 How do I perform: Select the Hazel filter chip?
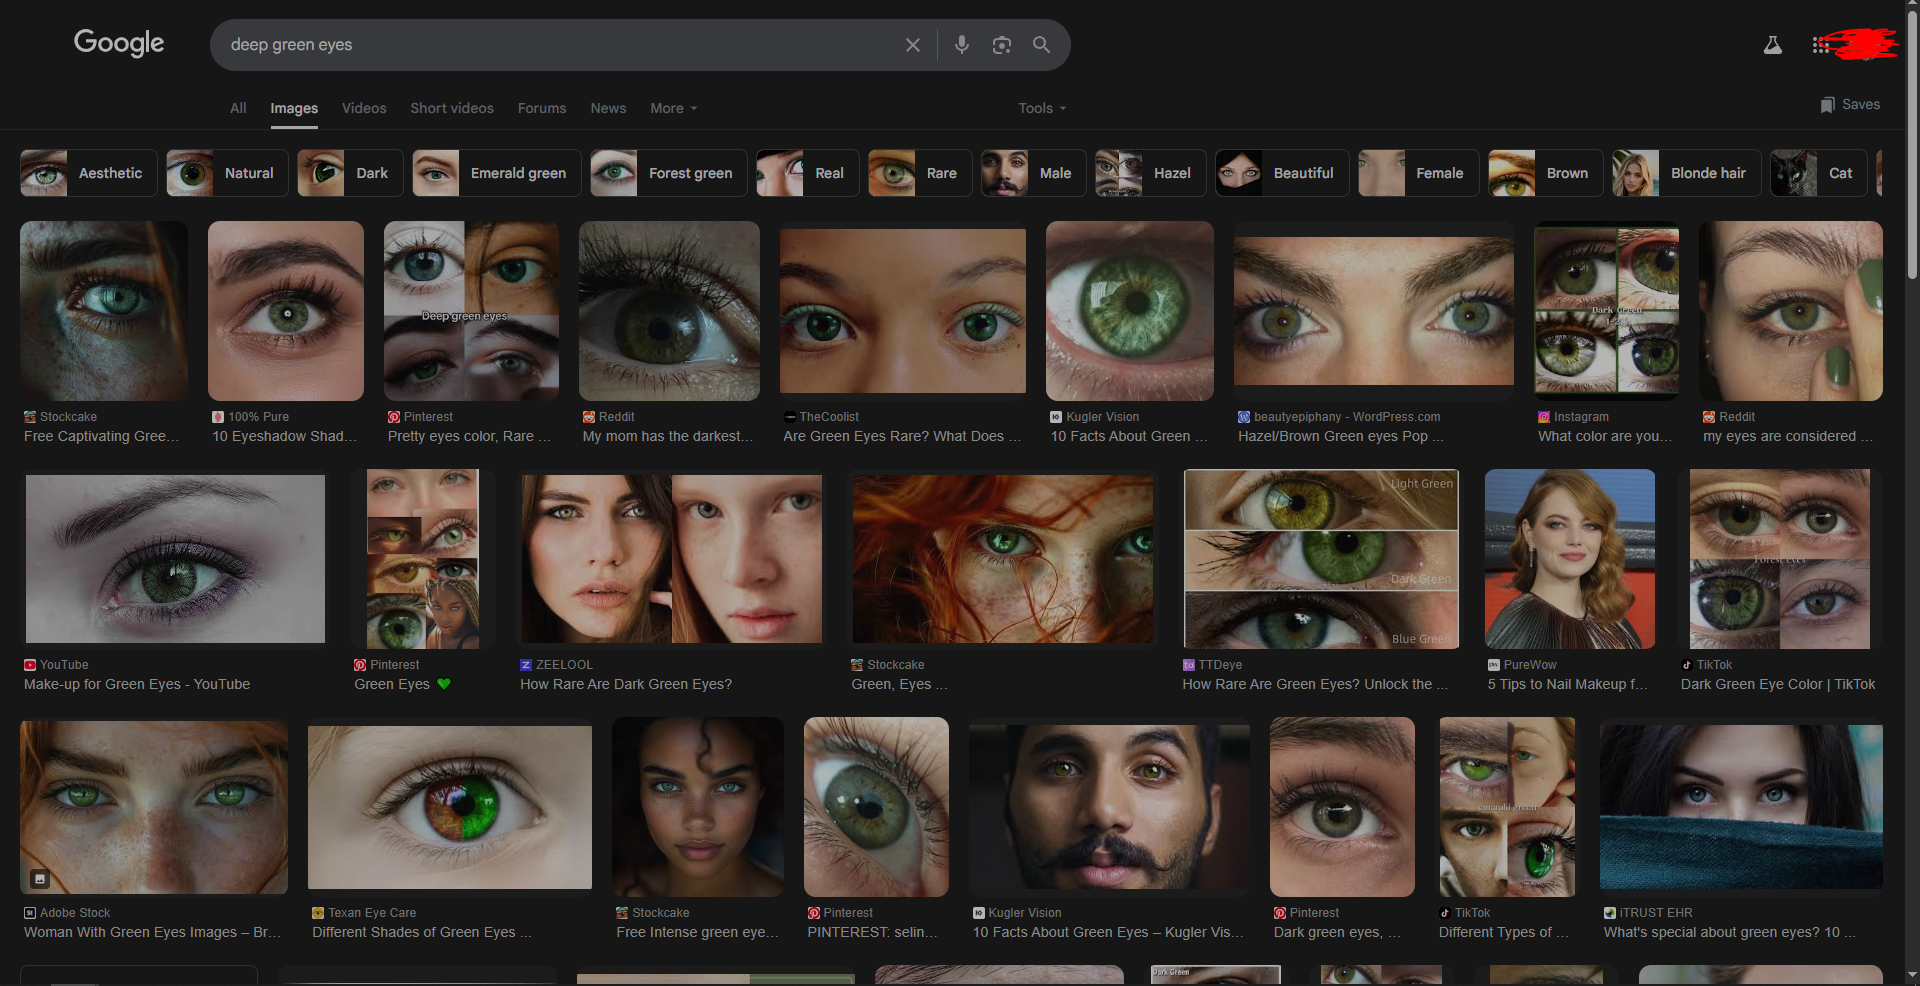pyautogui.click(x=1150, y=173)
